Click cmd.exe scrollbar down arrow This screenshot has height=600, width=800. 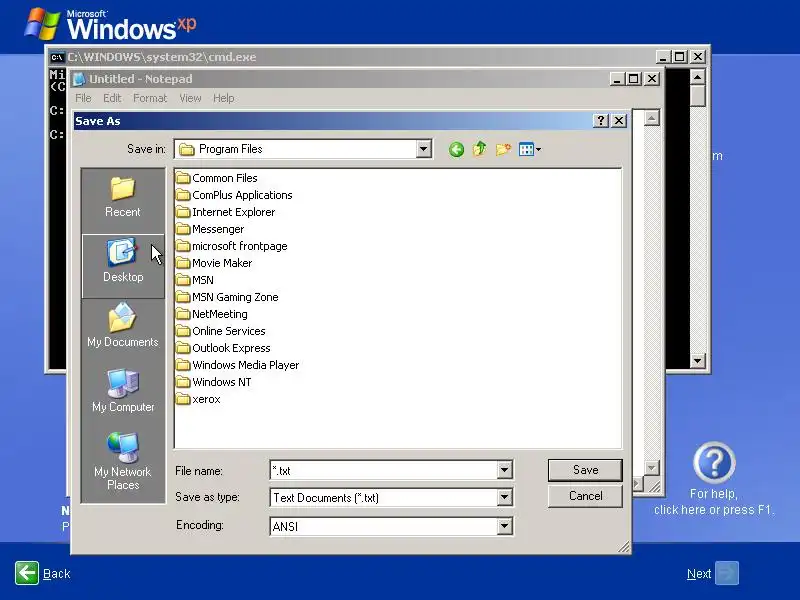(697, 361)
